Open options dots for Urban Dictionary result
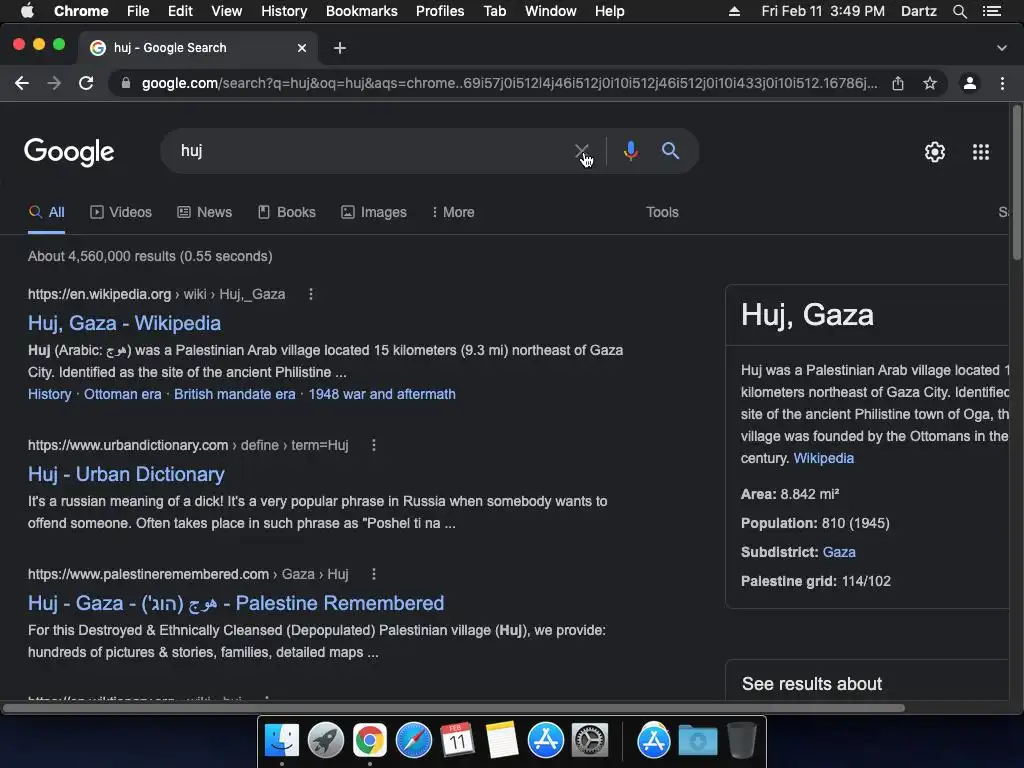The height and width of the screenshot is (768, 1024). pyautogui.click(x=374, y=445)
